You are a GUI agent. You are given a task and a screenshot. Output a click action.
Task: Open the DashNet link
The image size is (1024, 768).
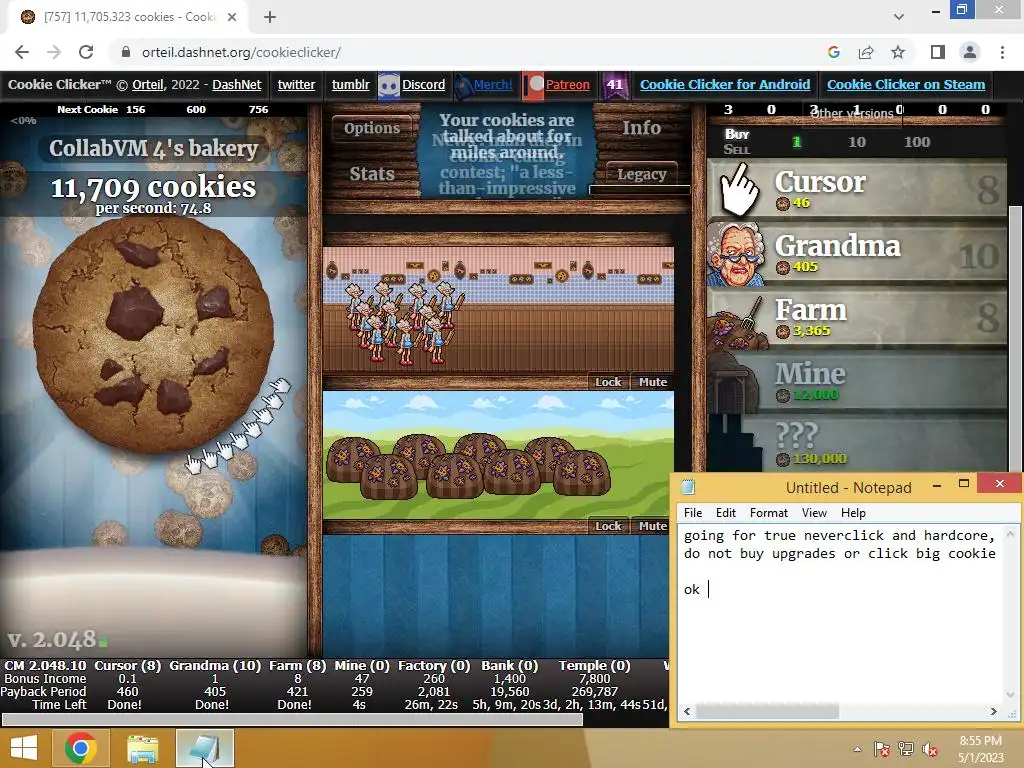(236, 85)
